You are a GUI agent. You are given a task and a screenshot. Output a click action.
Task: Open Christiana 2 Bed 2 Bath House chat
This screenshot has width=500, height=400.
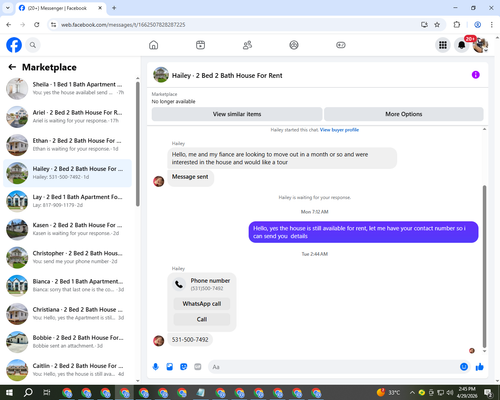(x=67, y=314)
